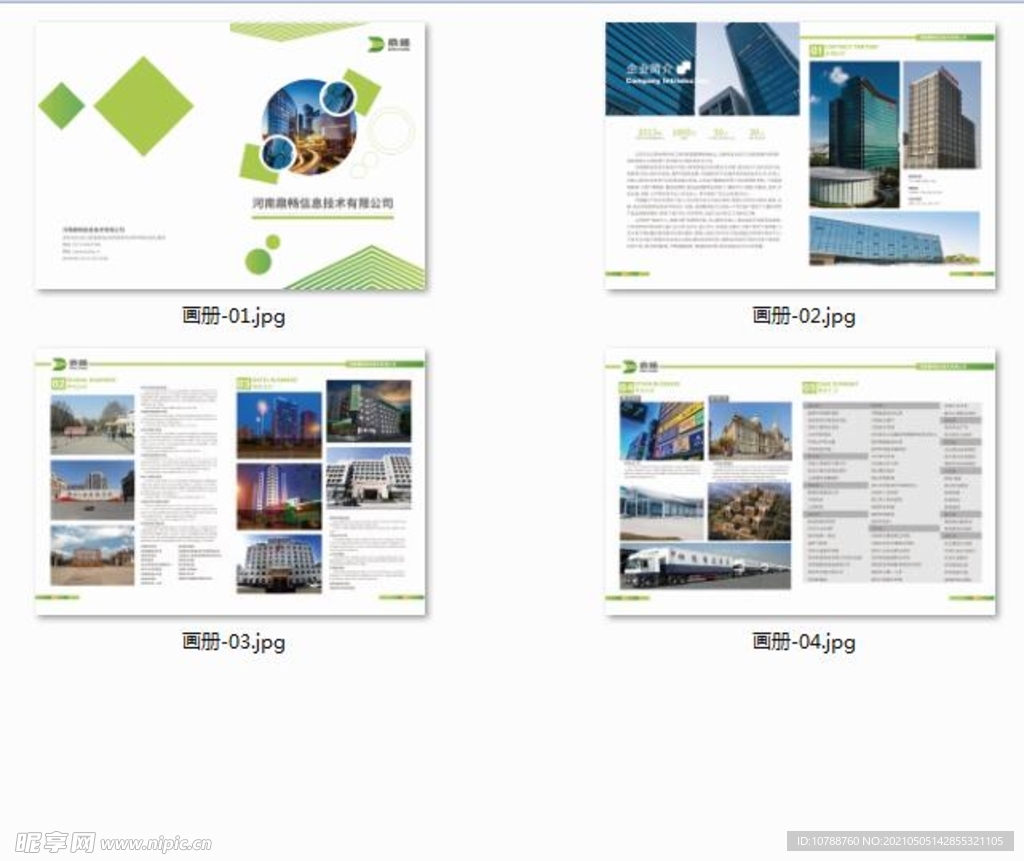
Task: Click the wide glass building photo in 画册-02
Action: [x=894, y=239]
